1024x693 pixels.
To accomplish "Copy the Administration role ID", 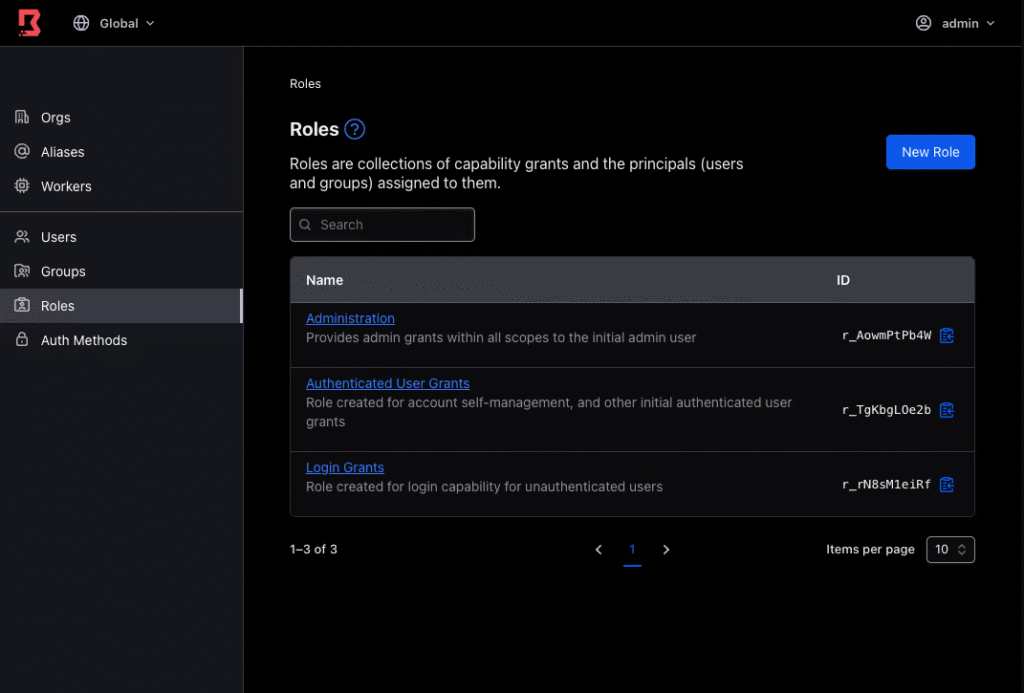I will (x=947, y=336).
